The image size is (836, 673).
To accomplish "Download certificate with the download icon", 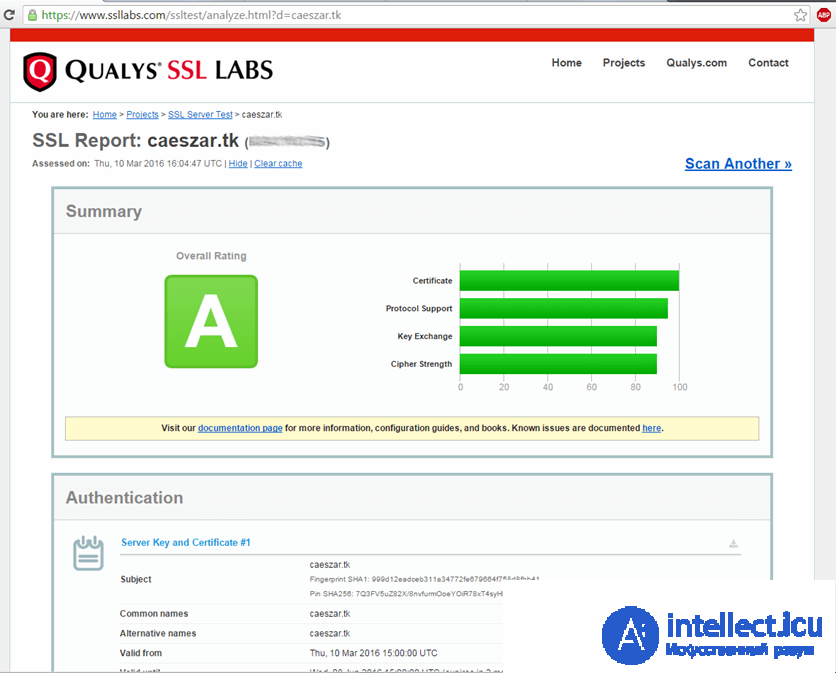I will coord(734,543).
